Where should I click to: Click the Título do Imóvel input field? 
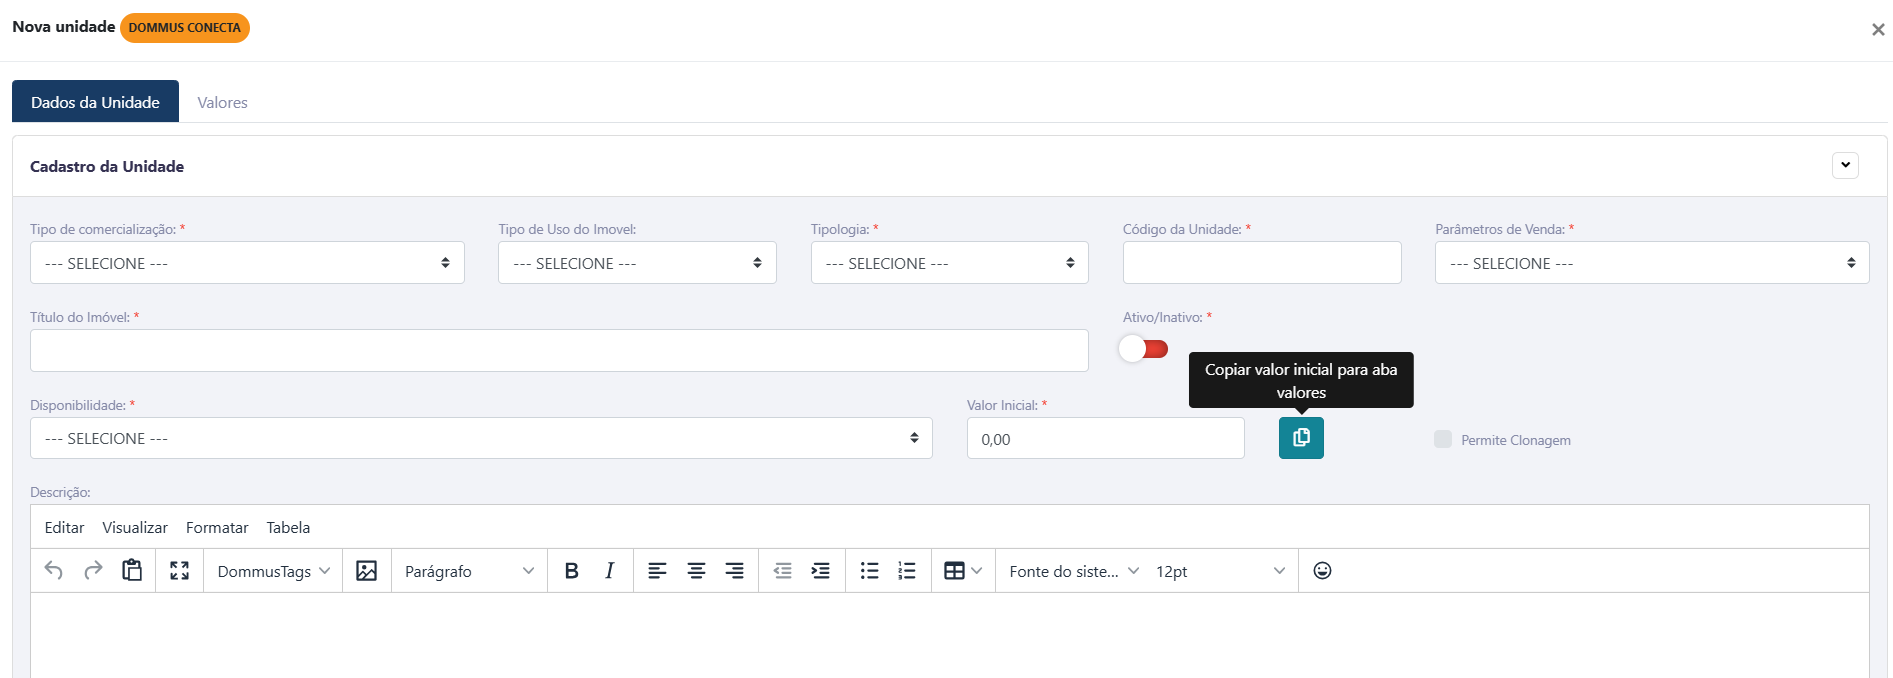point(559,351)
